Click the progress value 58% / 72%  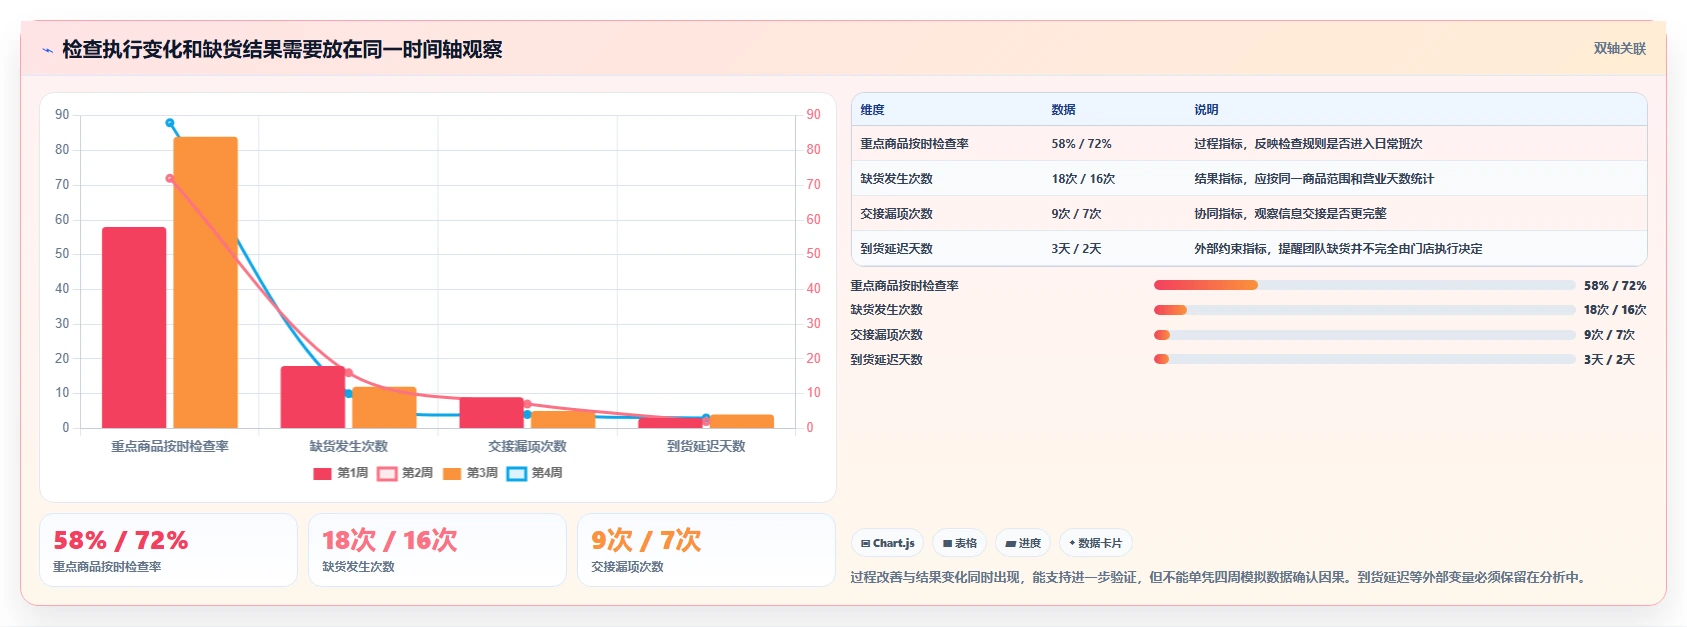coord(1615,286)
